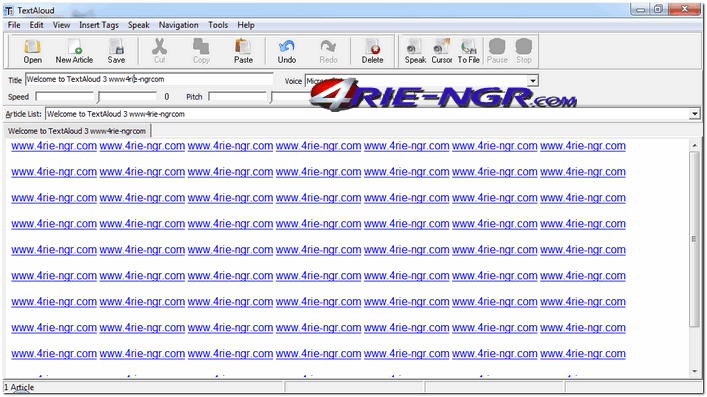
Task: Click the Speed slider handle
Action: coord(99,97)
